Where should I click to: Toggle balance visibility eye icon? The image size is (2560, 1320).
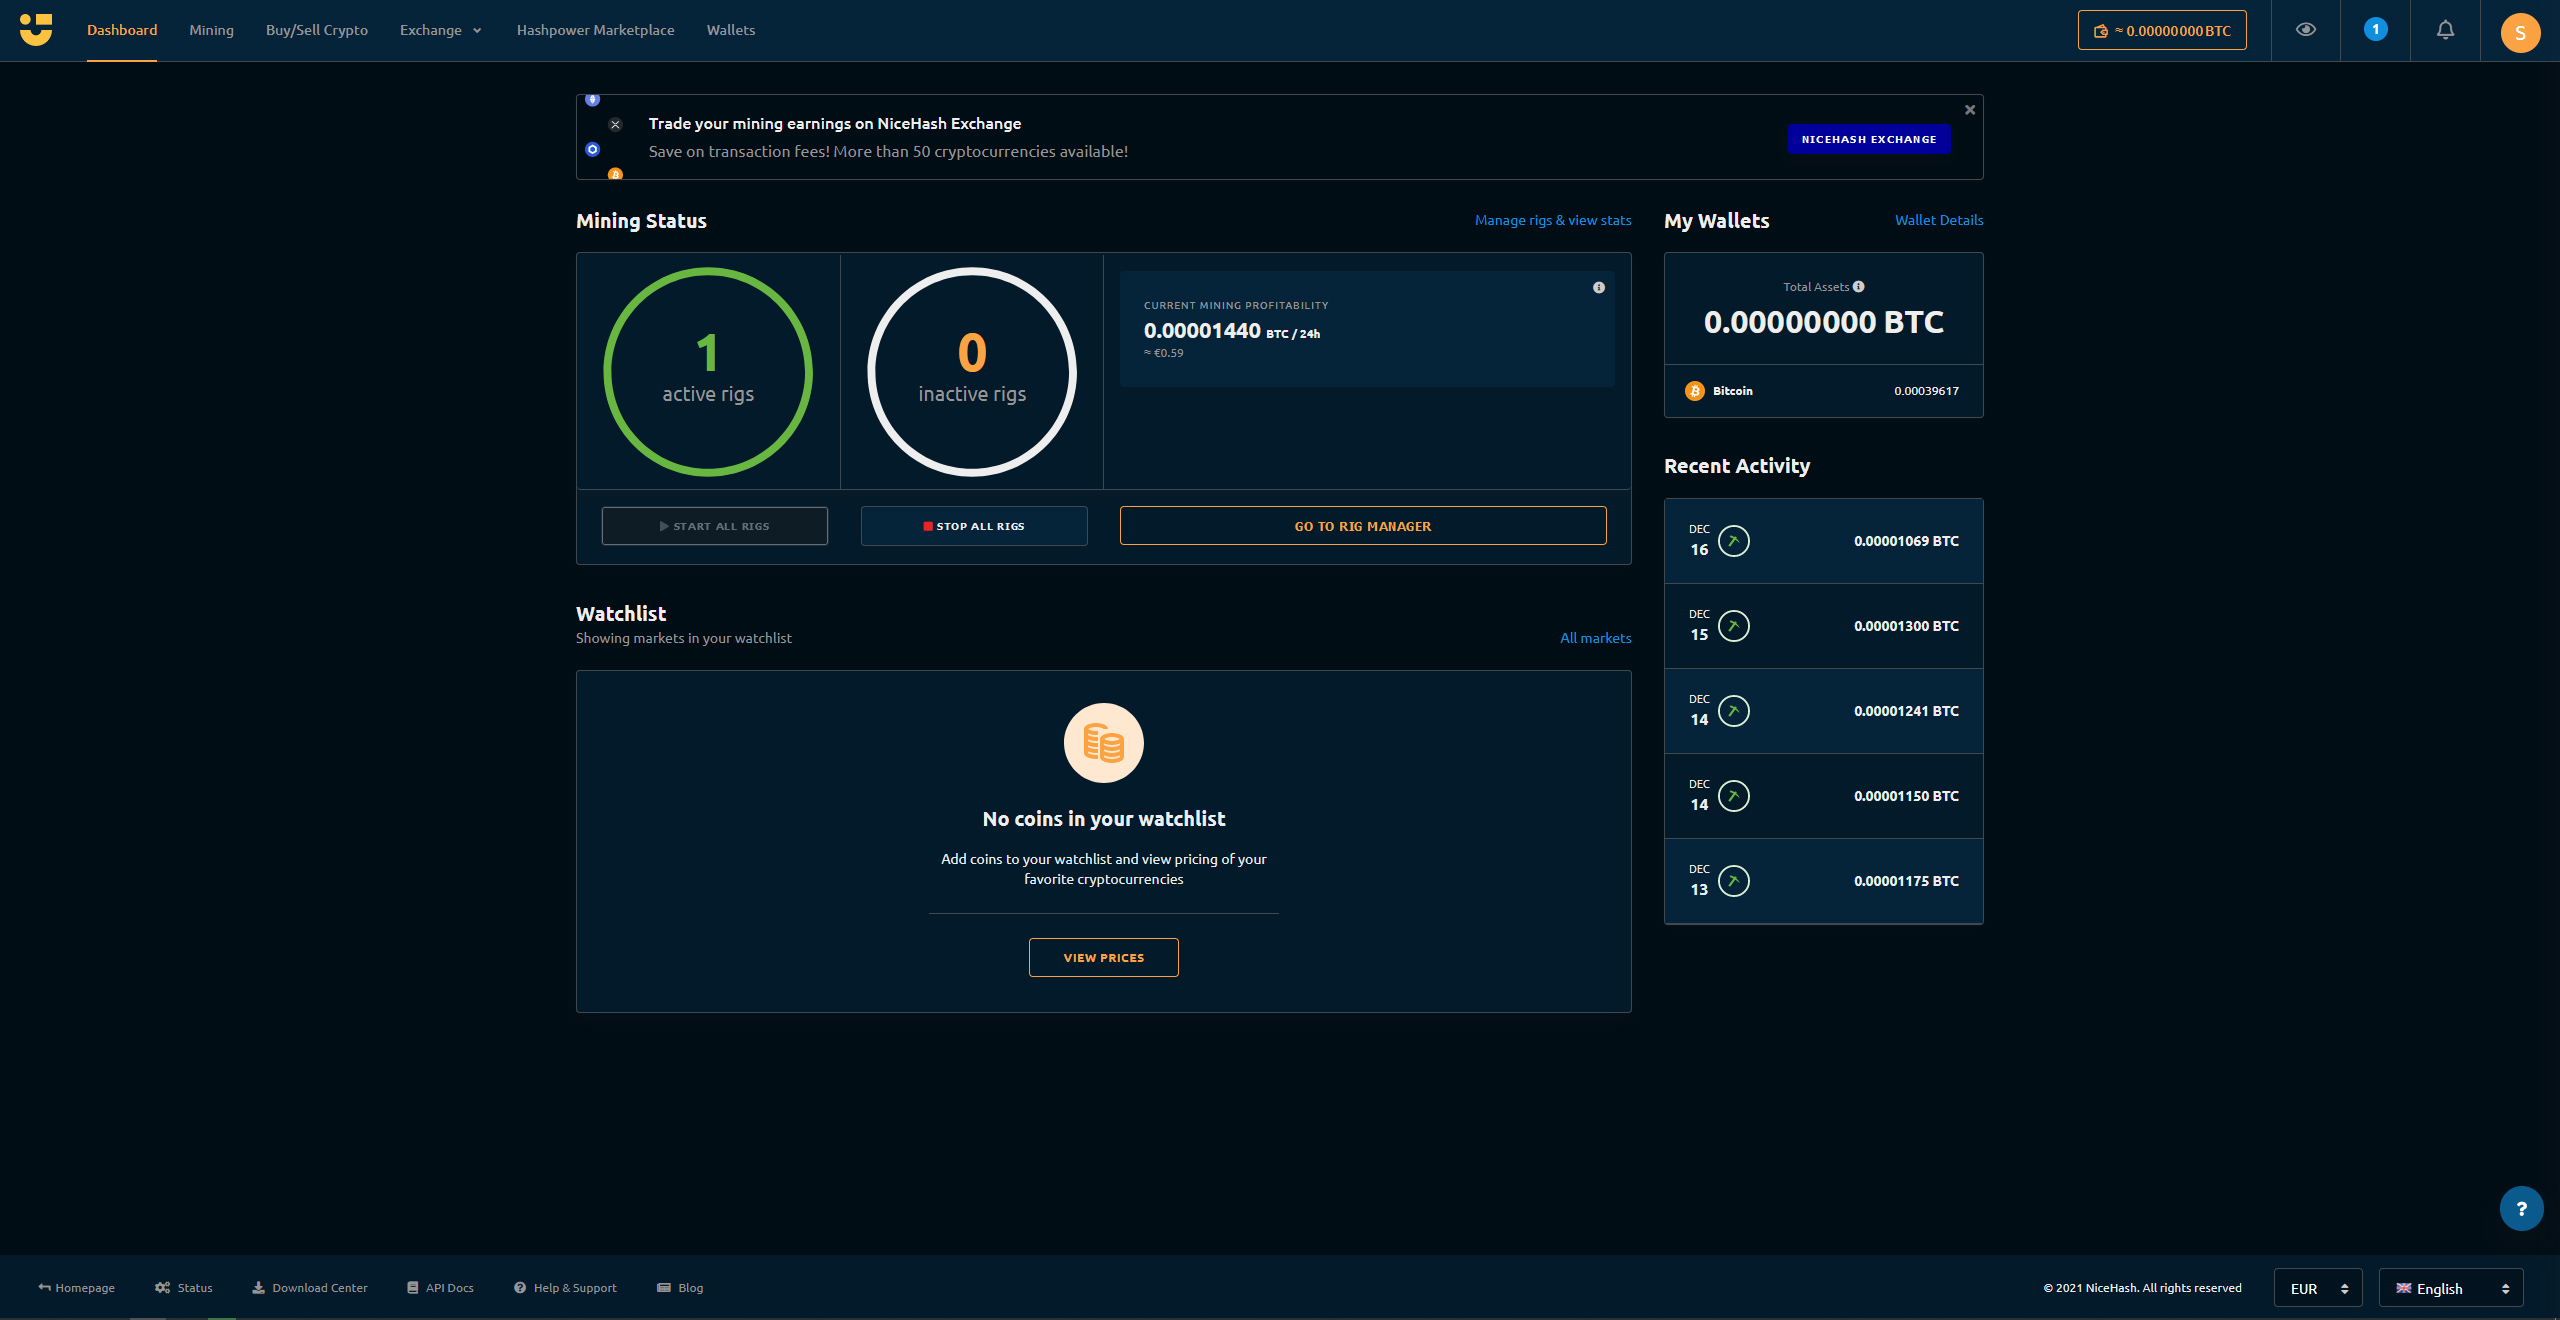point(2306,30)
